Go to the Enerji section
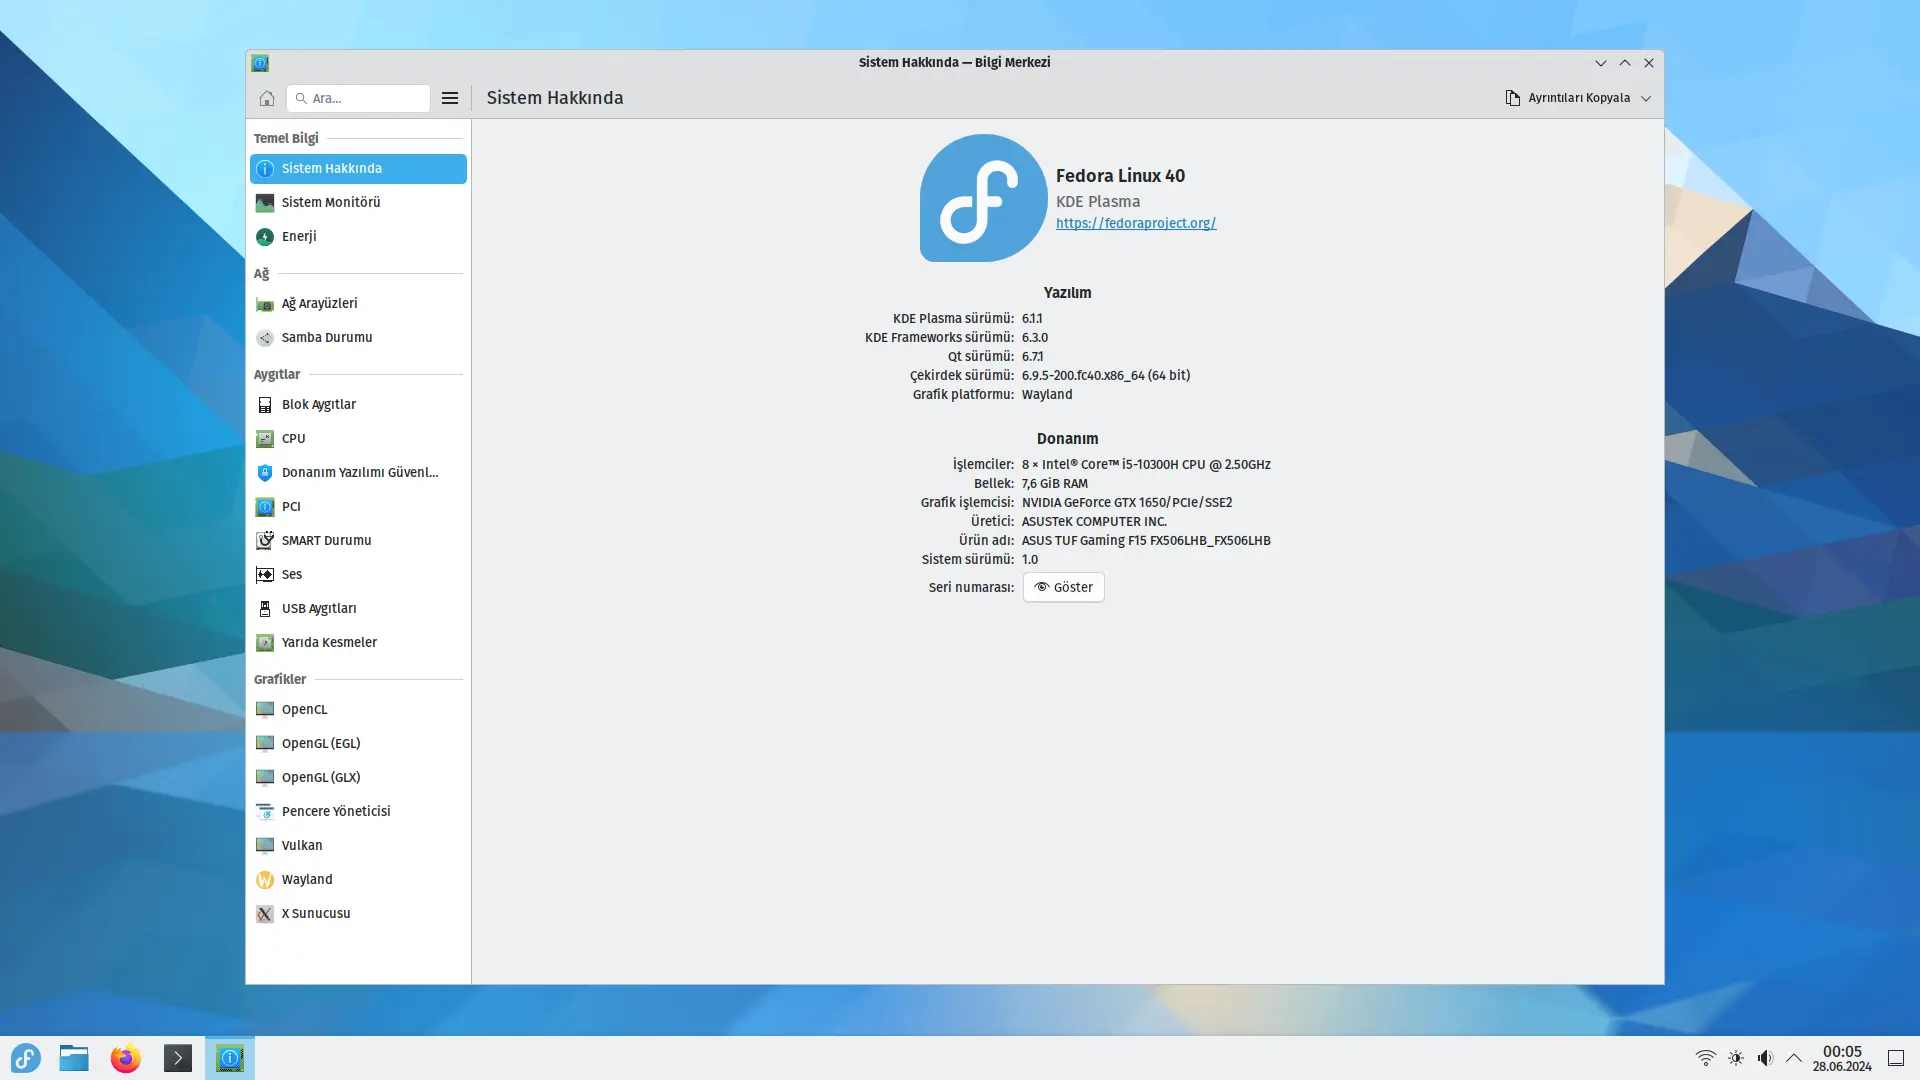Viewport: 1920px width, 1080px height. pyautogui.click(x=358, y=237)
